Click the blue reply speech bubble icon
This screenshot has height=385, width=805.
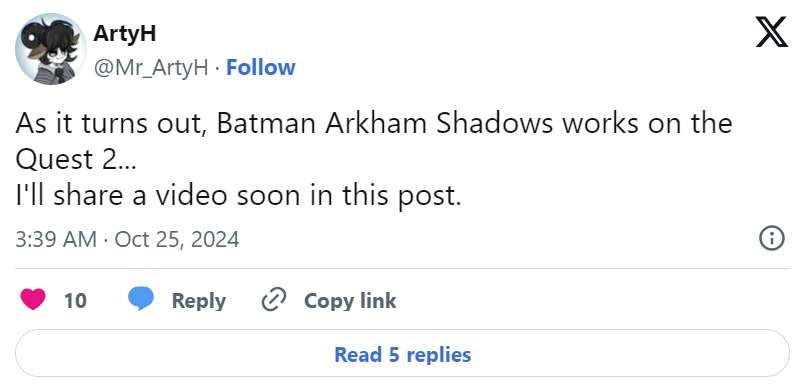pyautogui.click(x=141, y=299)
